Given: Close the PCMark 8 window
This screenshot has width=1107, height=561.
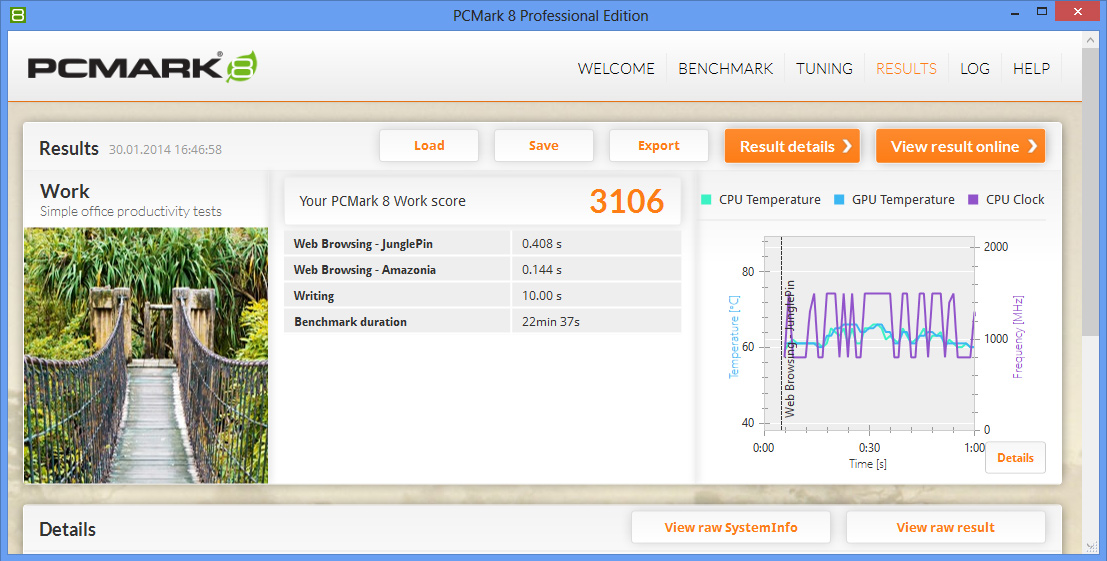Looking at the screenshot, I should click(x=1078, y=11).
